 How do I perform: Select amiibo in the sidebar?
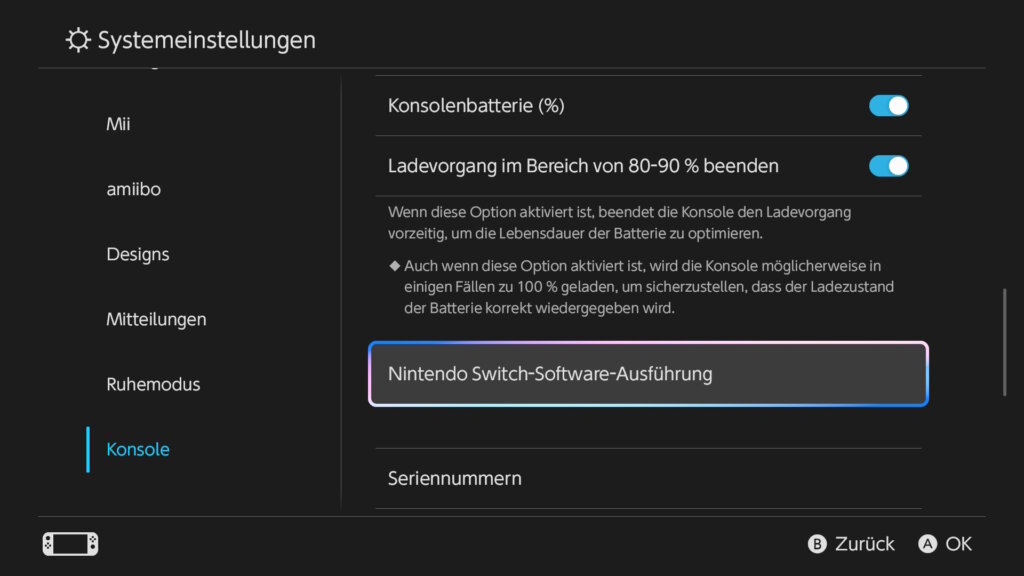point(131,189)
